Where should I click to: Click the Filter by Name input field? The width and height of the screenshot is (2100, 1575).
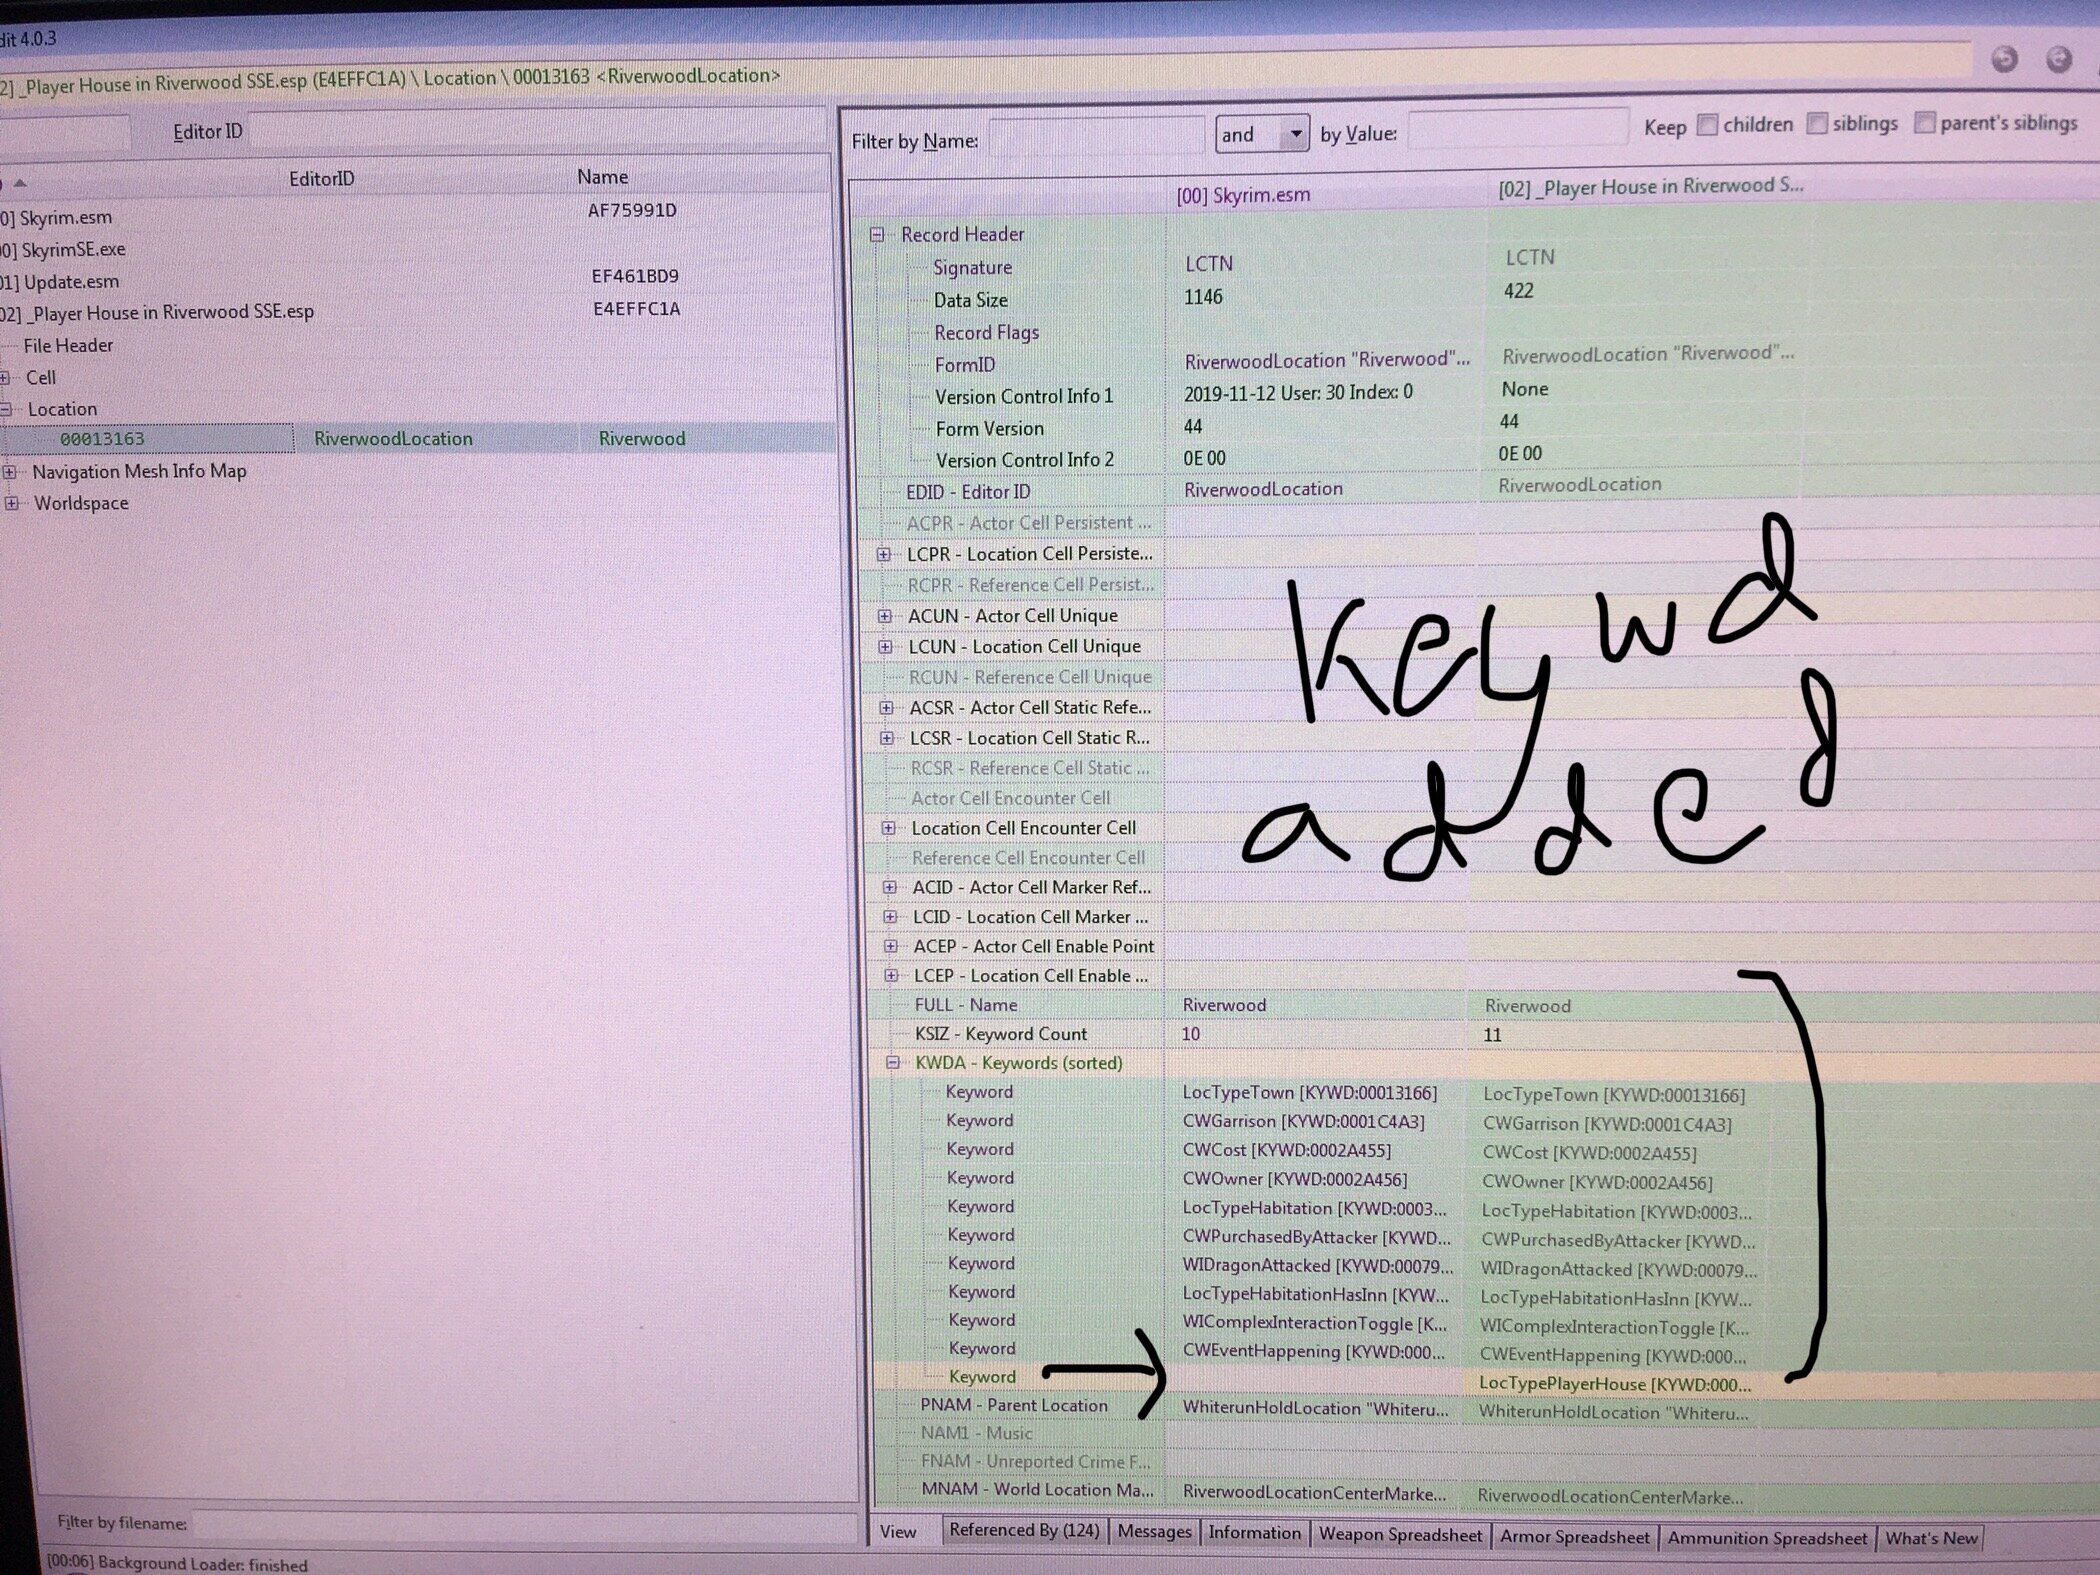(x=1095, y=135)
